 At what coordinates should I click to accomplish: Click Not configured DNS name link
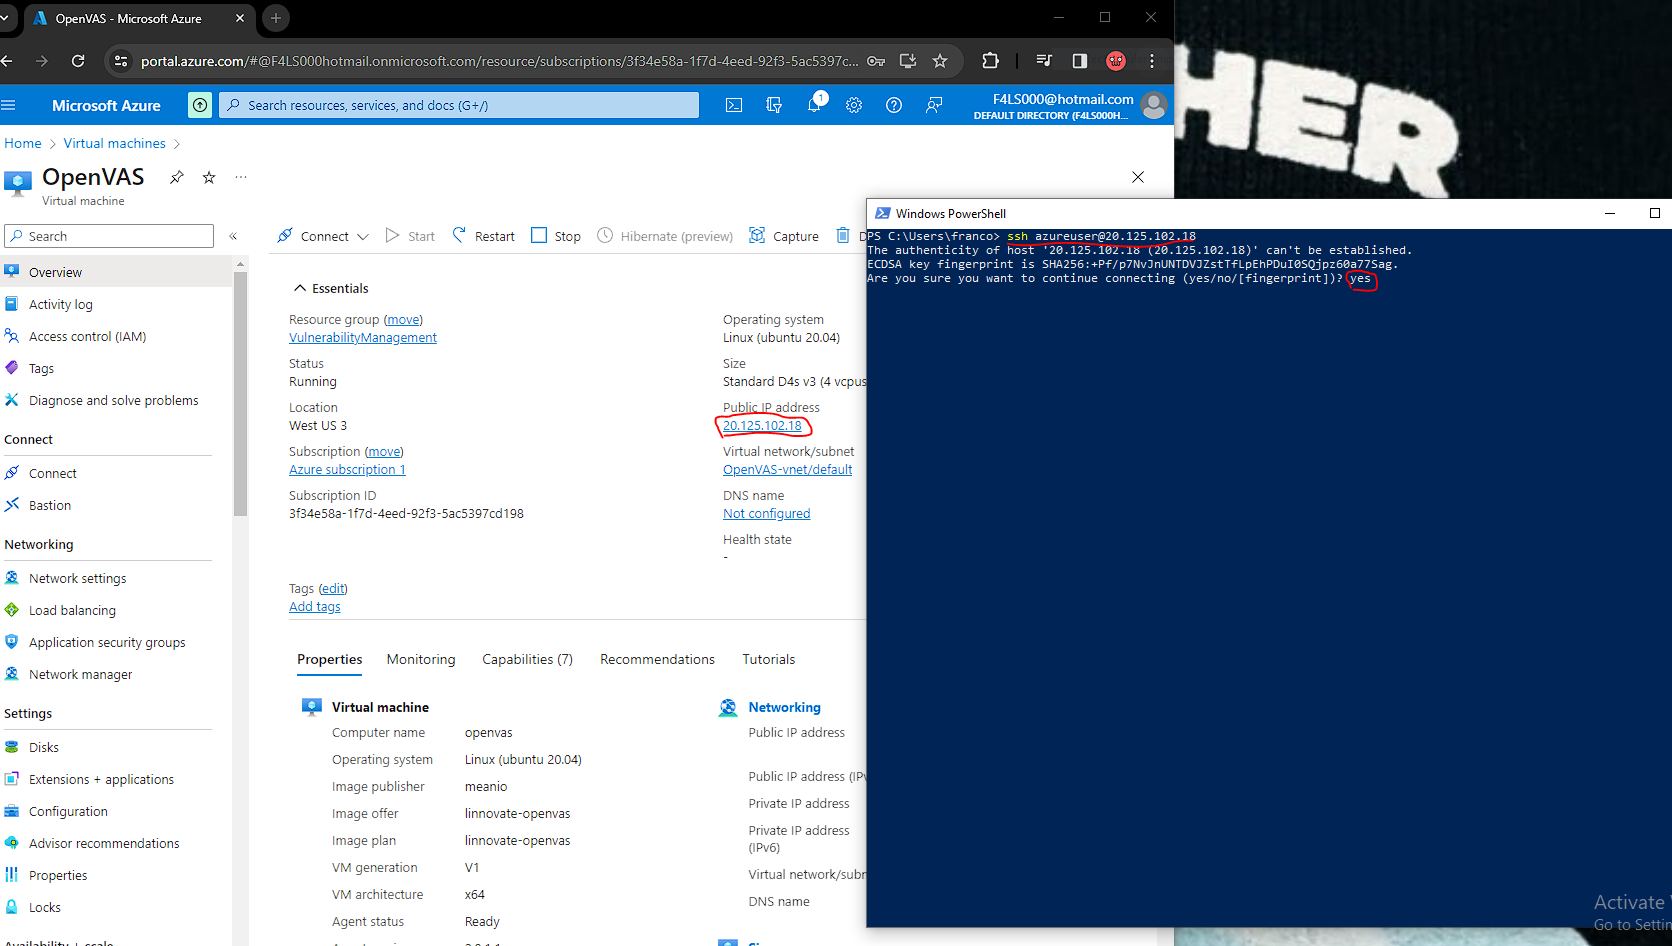click(x=767, y=514)
